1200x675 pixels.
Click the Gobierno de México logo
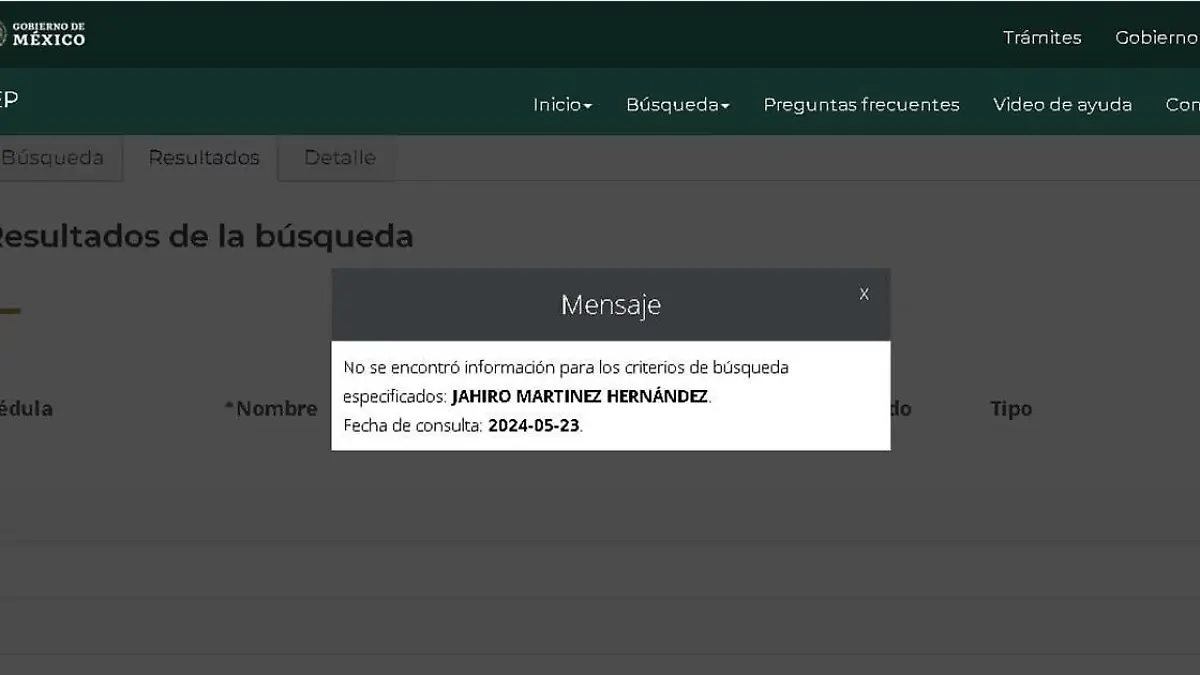(44, 34)
